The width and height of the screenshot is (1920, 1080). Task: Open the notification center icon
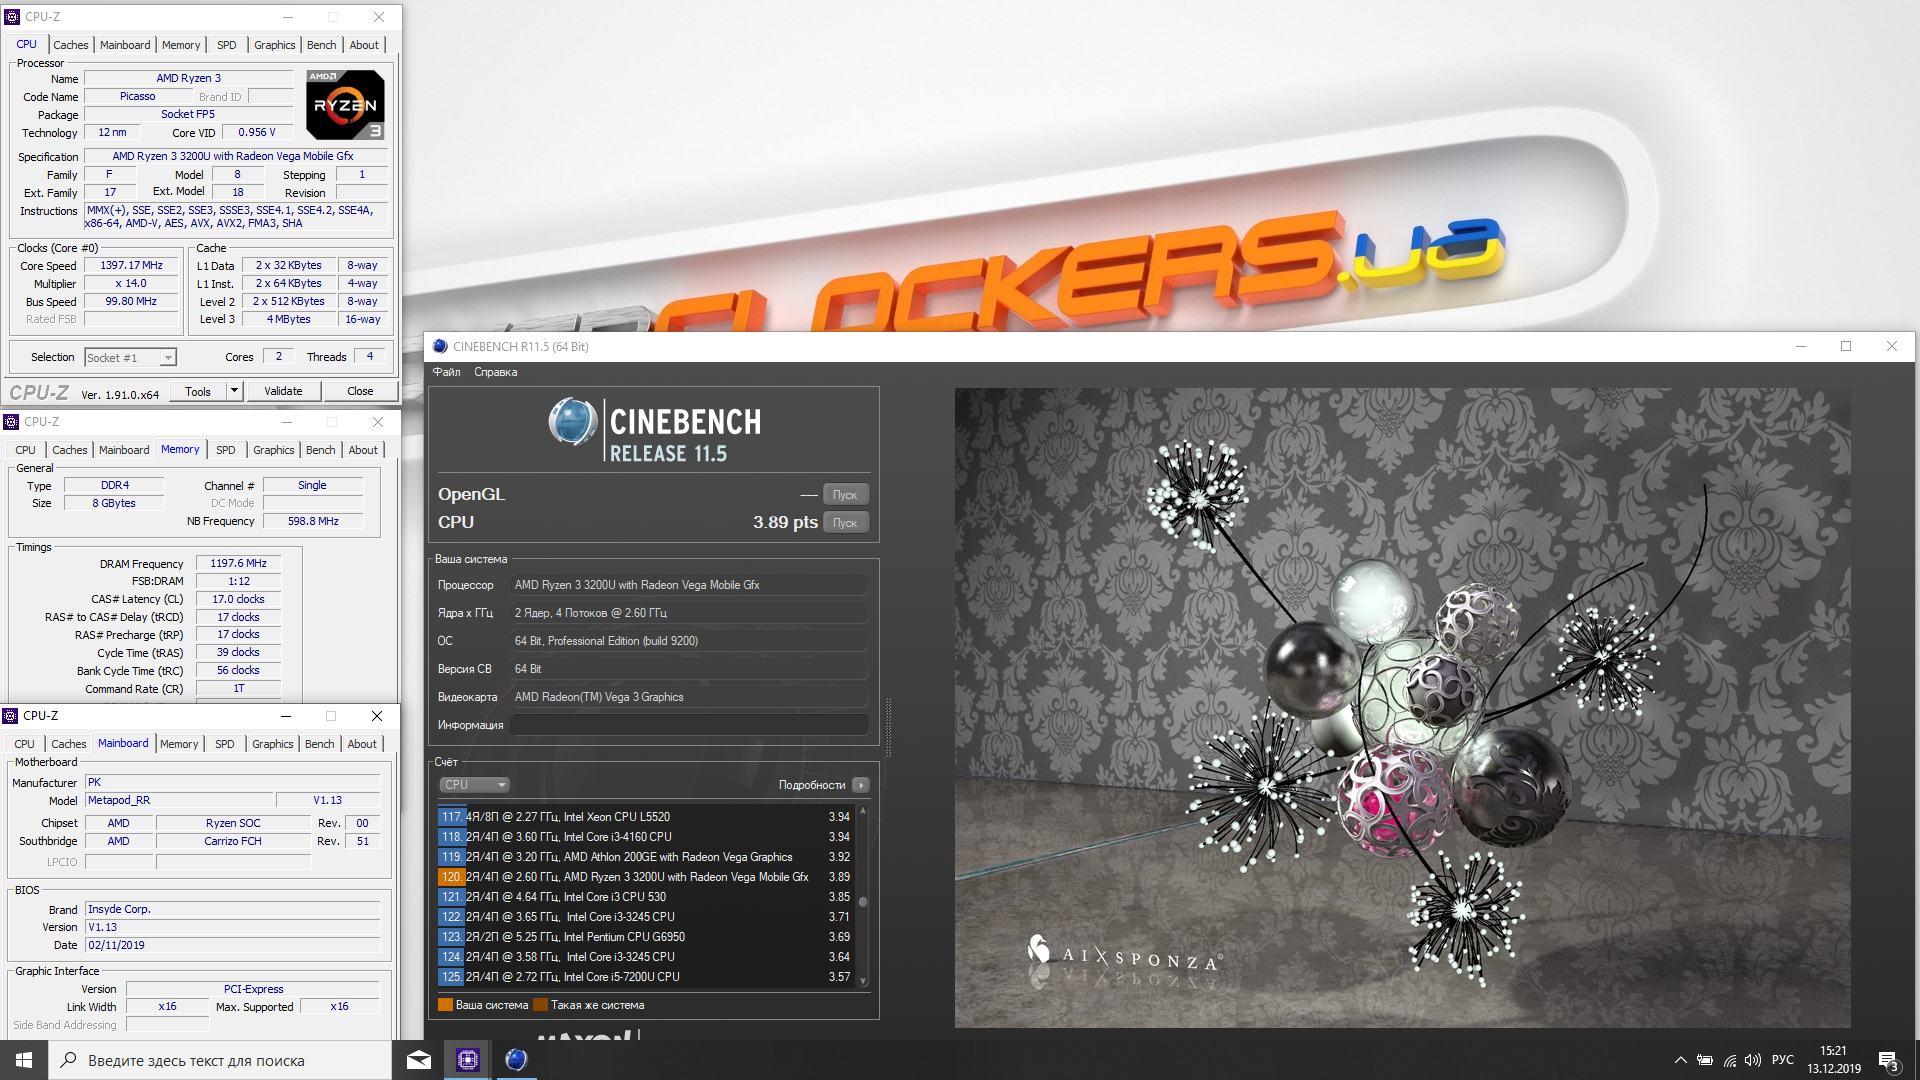(x=1889, y=1061)
